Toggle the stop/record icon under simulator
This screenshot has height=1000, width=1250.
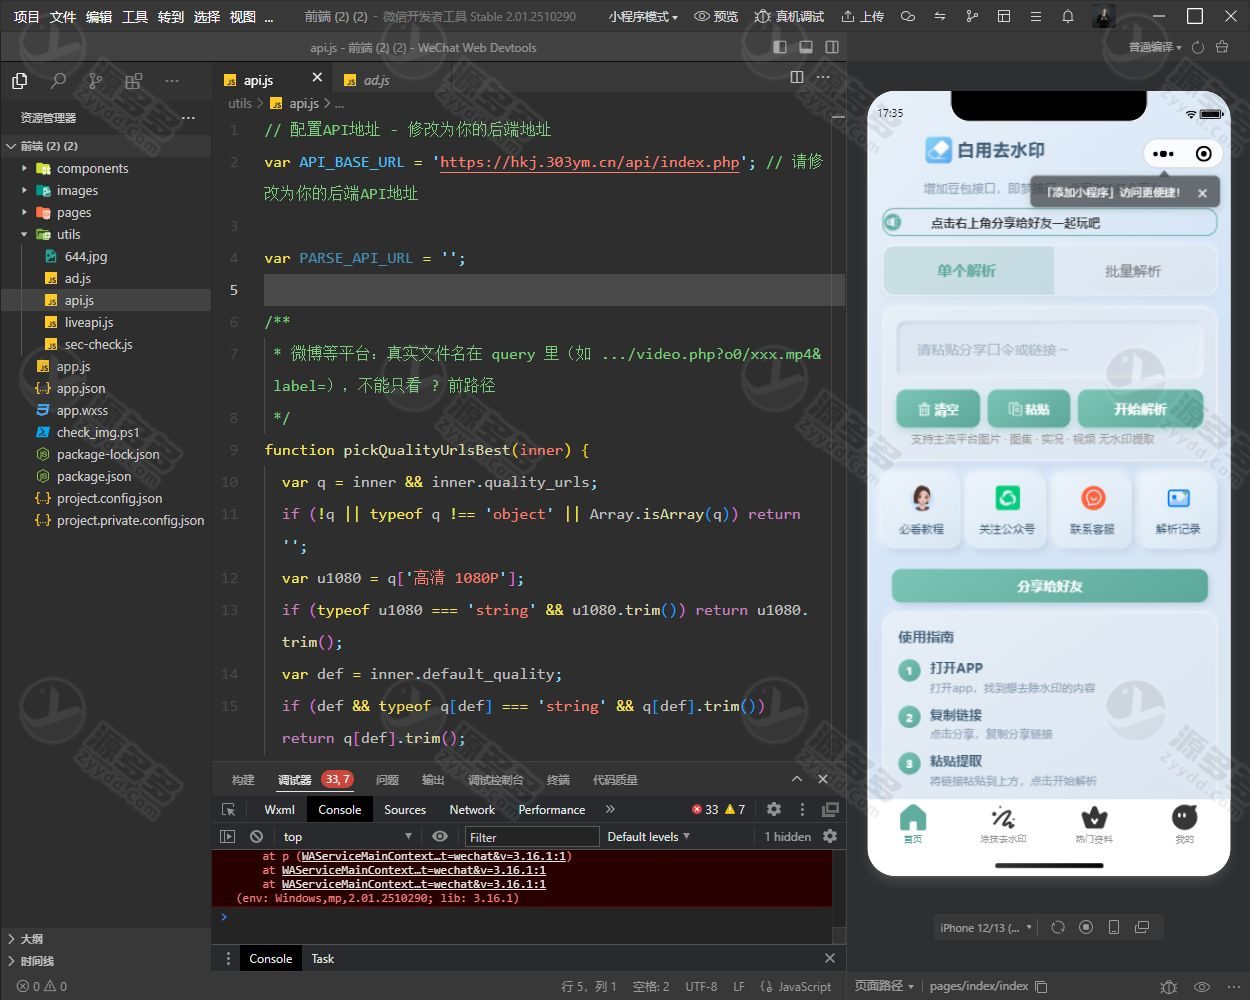point(1086,928)
